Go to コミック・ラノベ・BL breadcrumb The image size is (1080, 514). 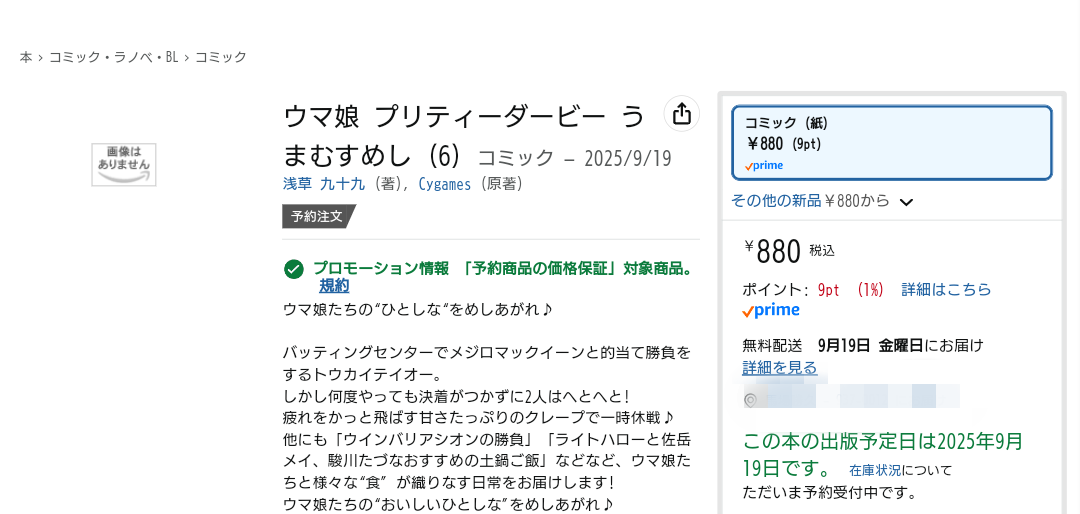pos(114,57)
